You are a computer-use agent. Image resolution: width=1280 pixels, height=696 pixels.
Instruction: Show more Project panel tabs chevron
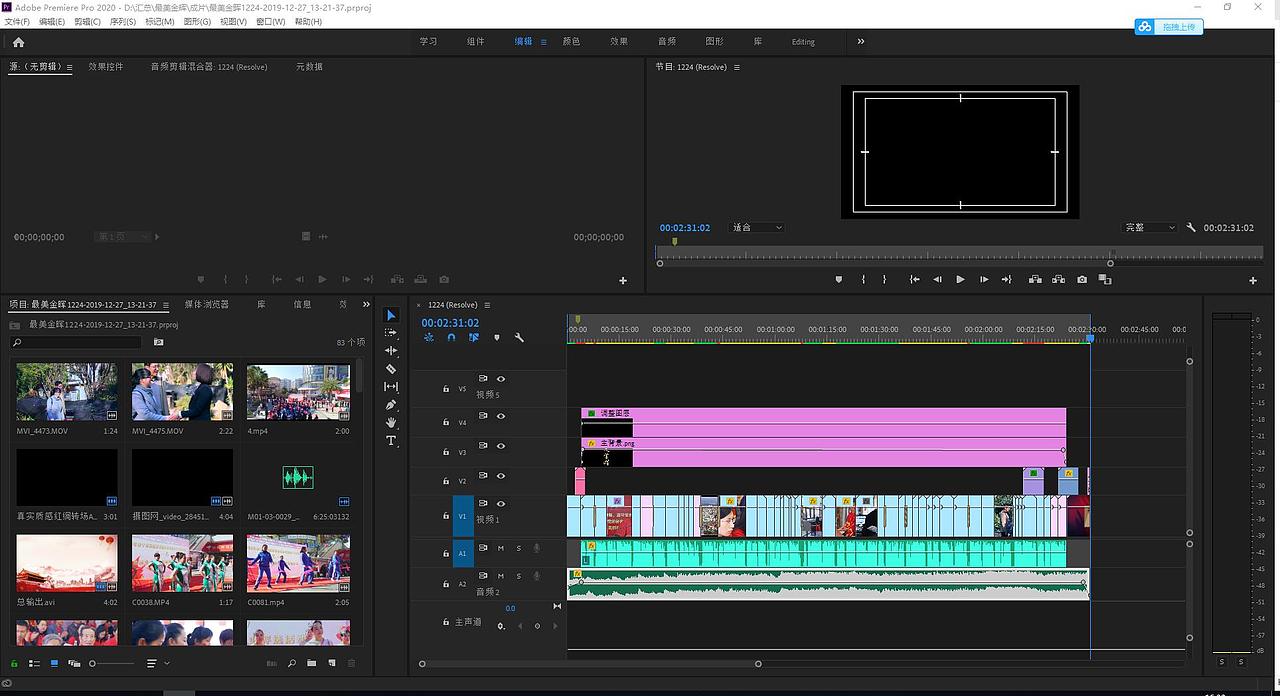(x=366, y=304)
